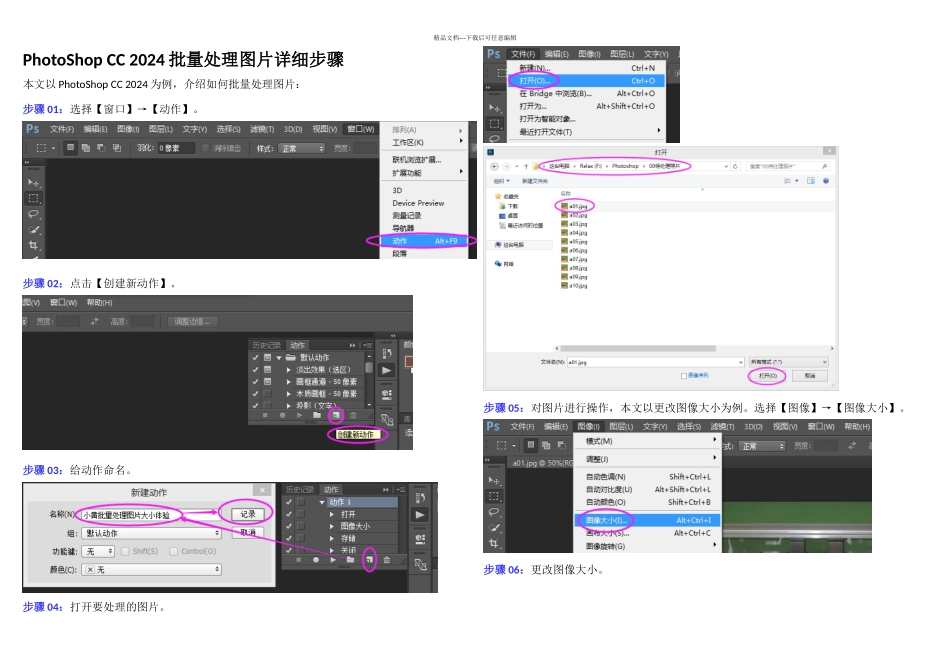Screen dimensions: 950x672
Task: Open the 组 dropdown showing 默认动作
Action: [x=152, y=533]
